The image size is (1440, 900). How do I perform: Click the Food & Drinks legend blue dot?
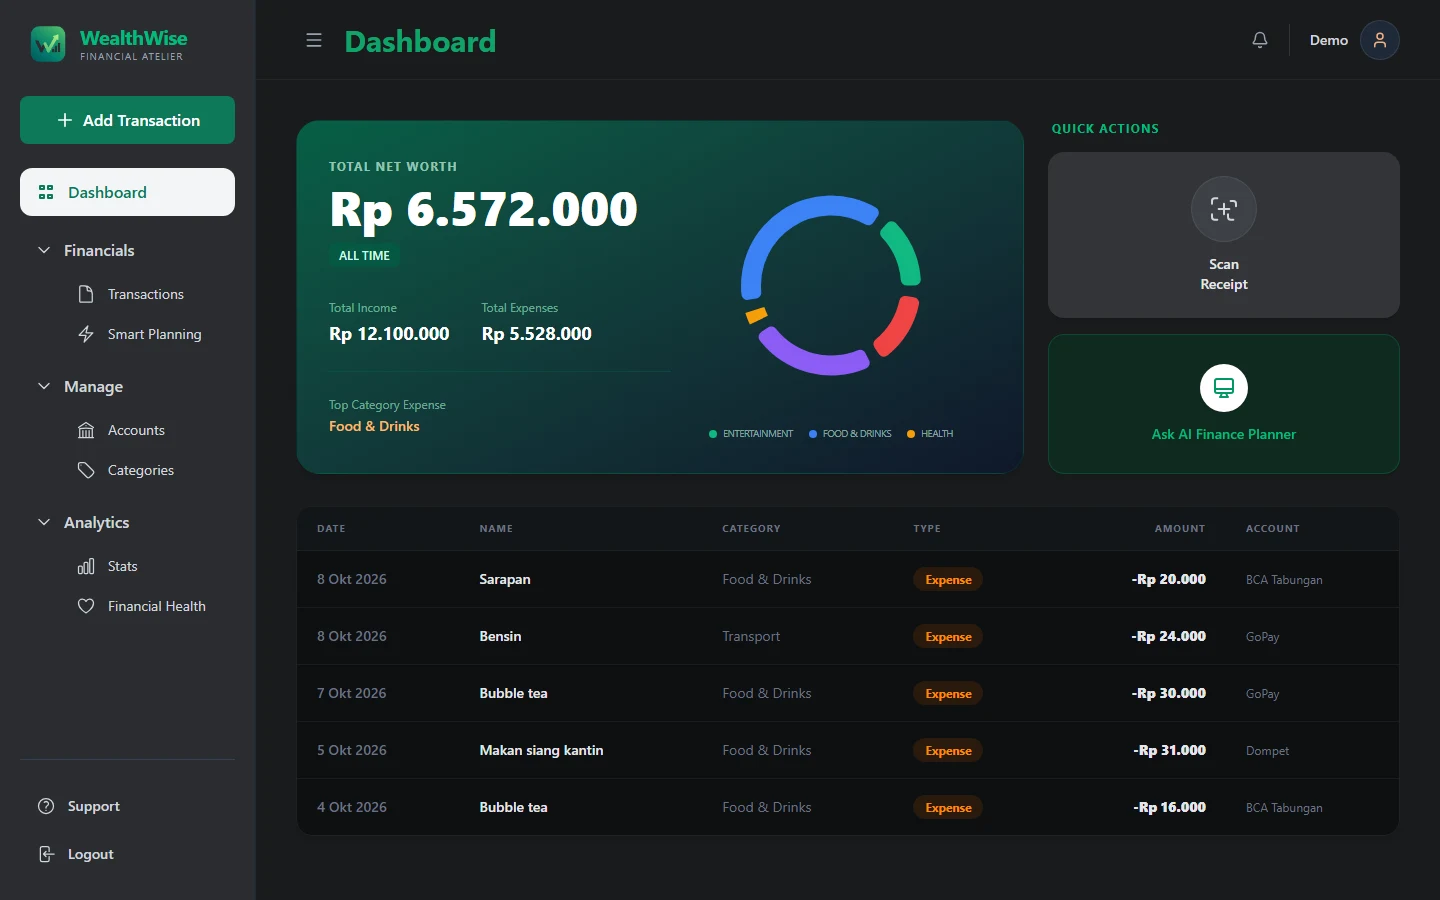(x=813, y=434)
